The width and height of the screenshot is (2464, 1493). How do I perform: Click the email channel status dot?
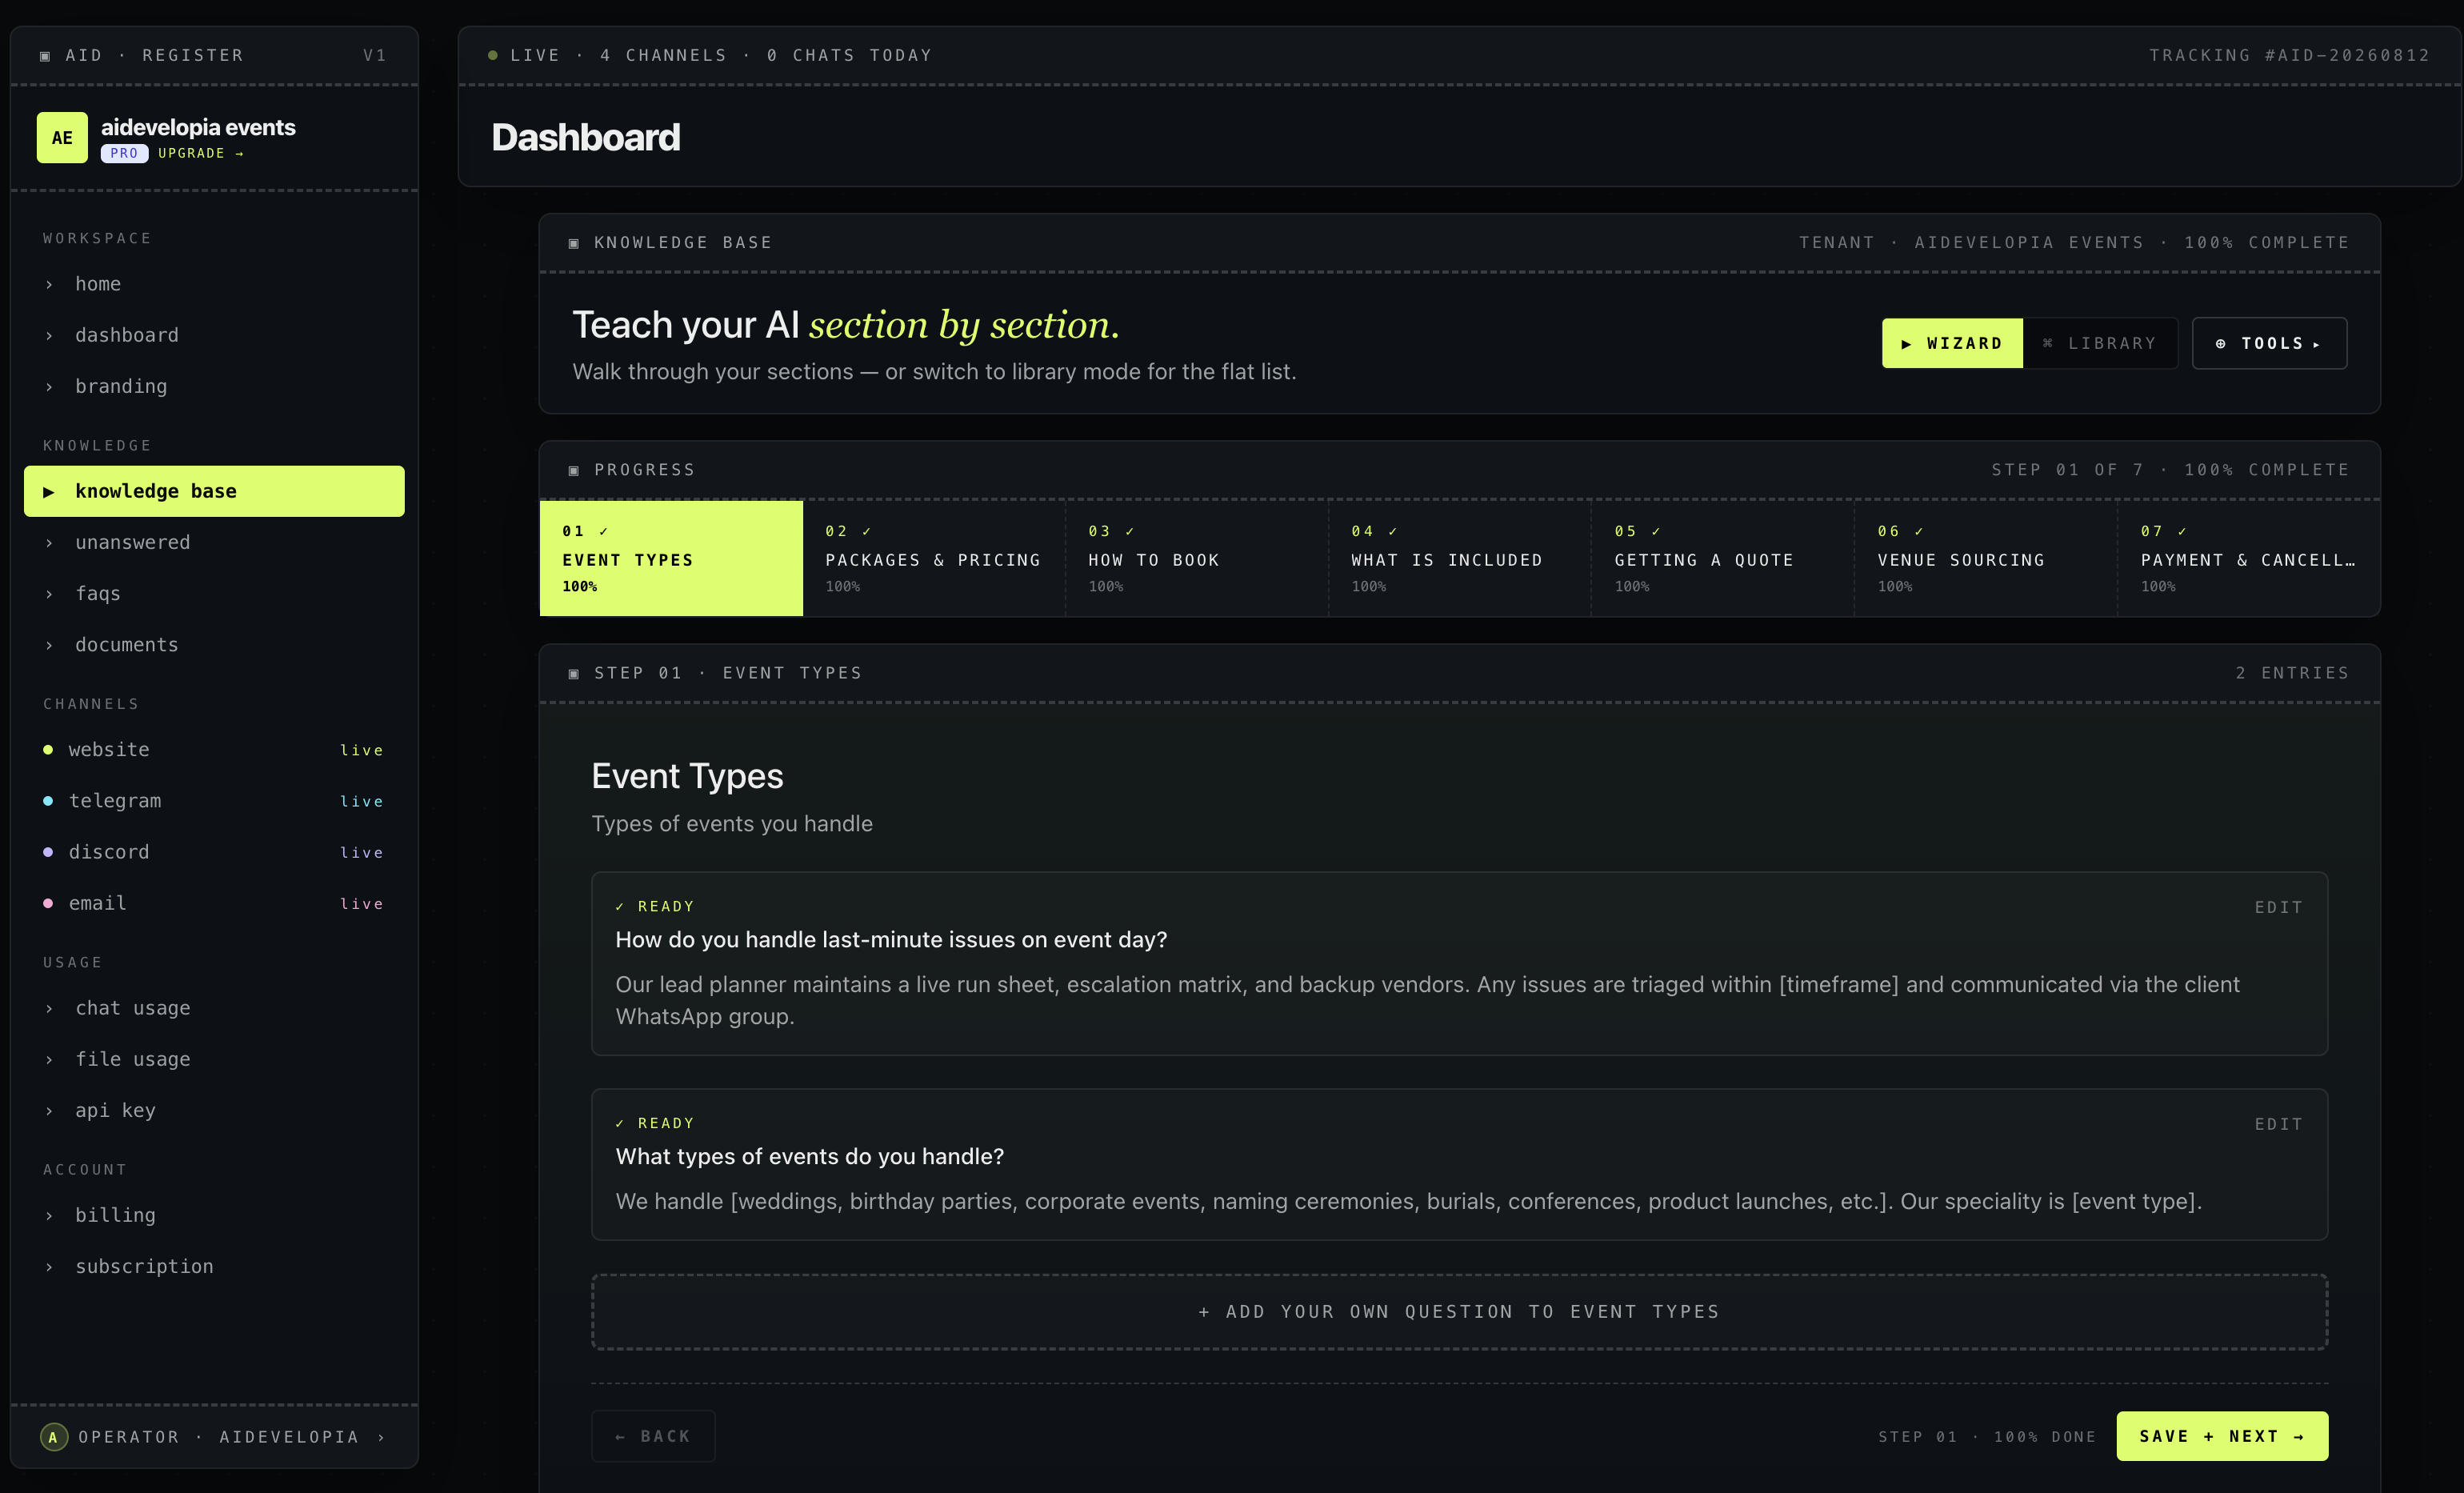(x=48, y=903)
